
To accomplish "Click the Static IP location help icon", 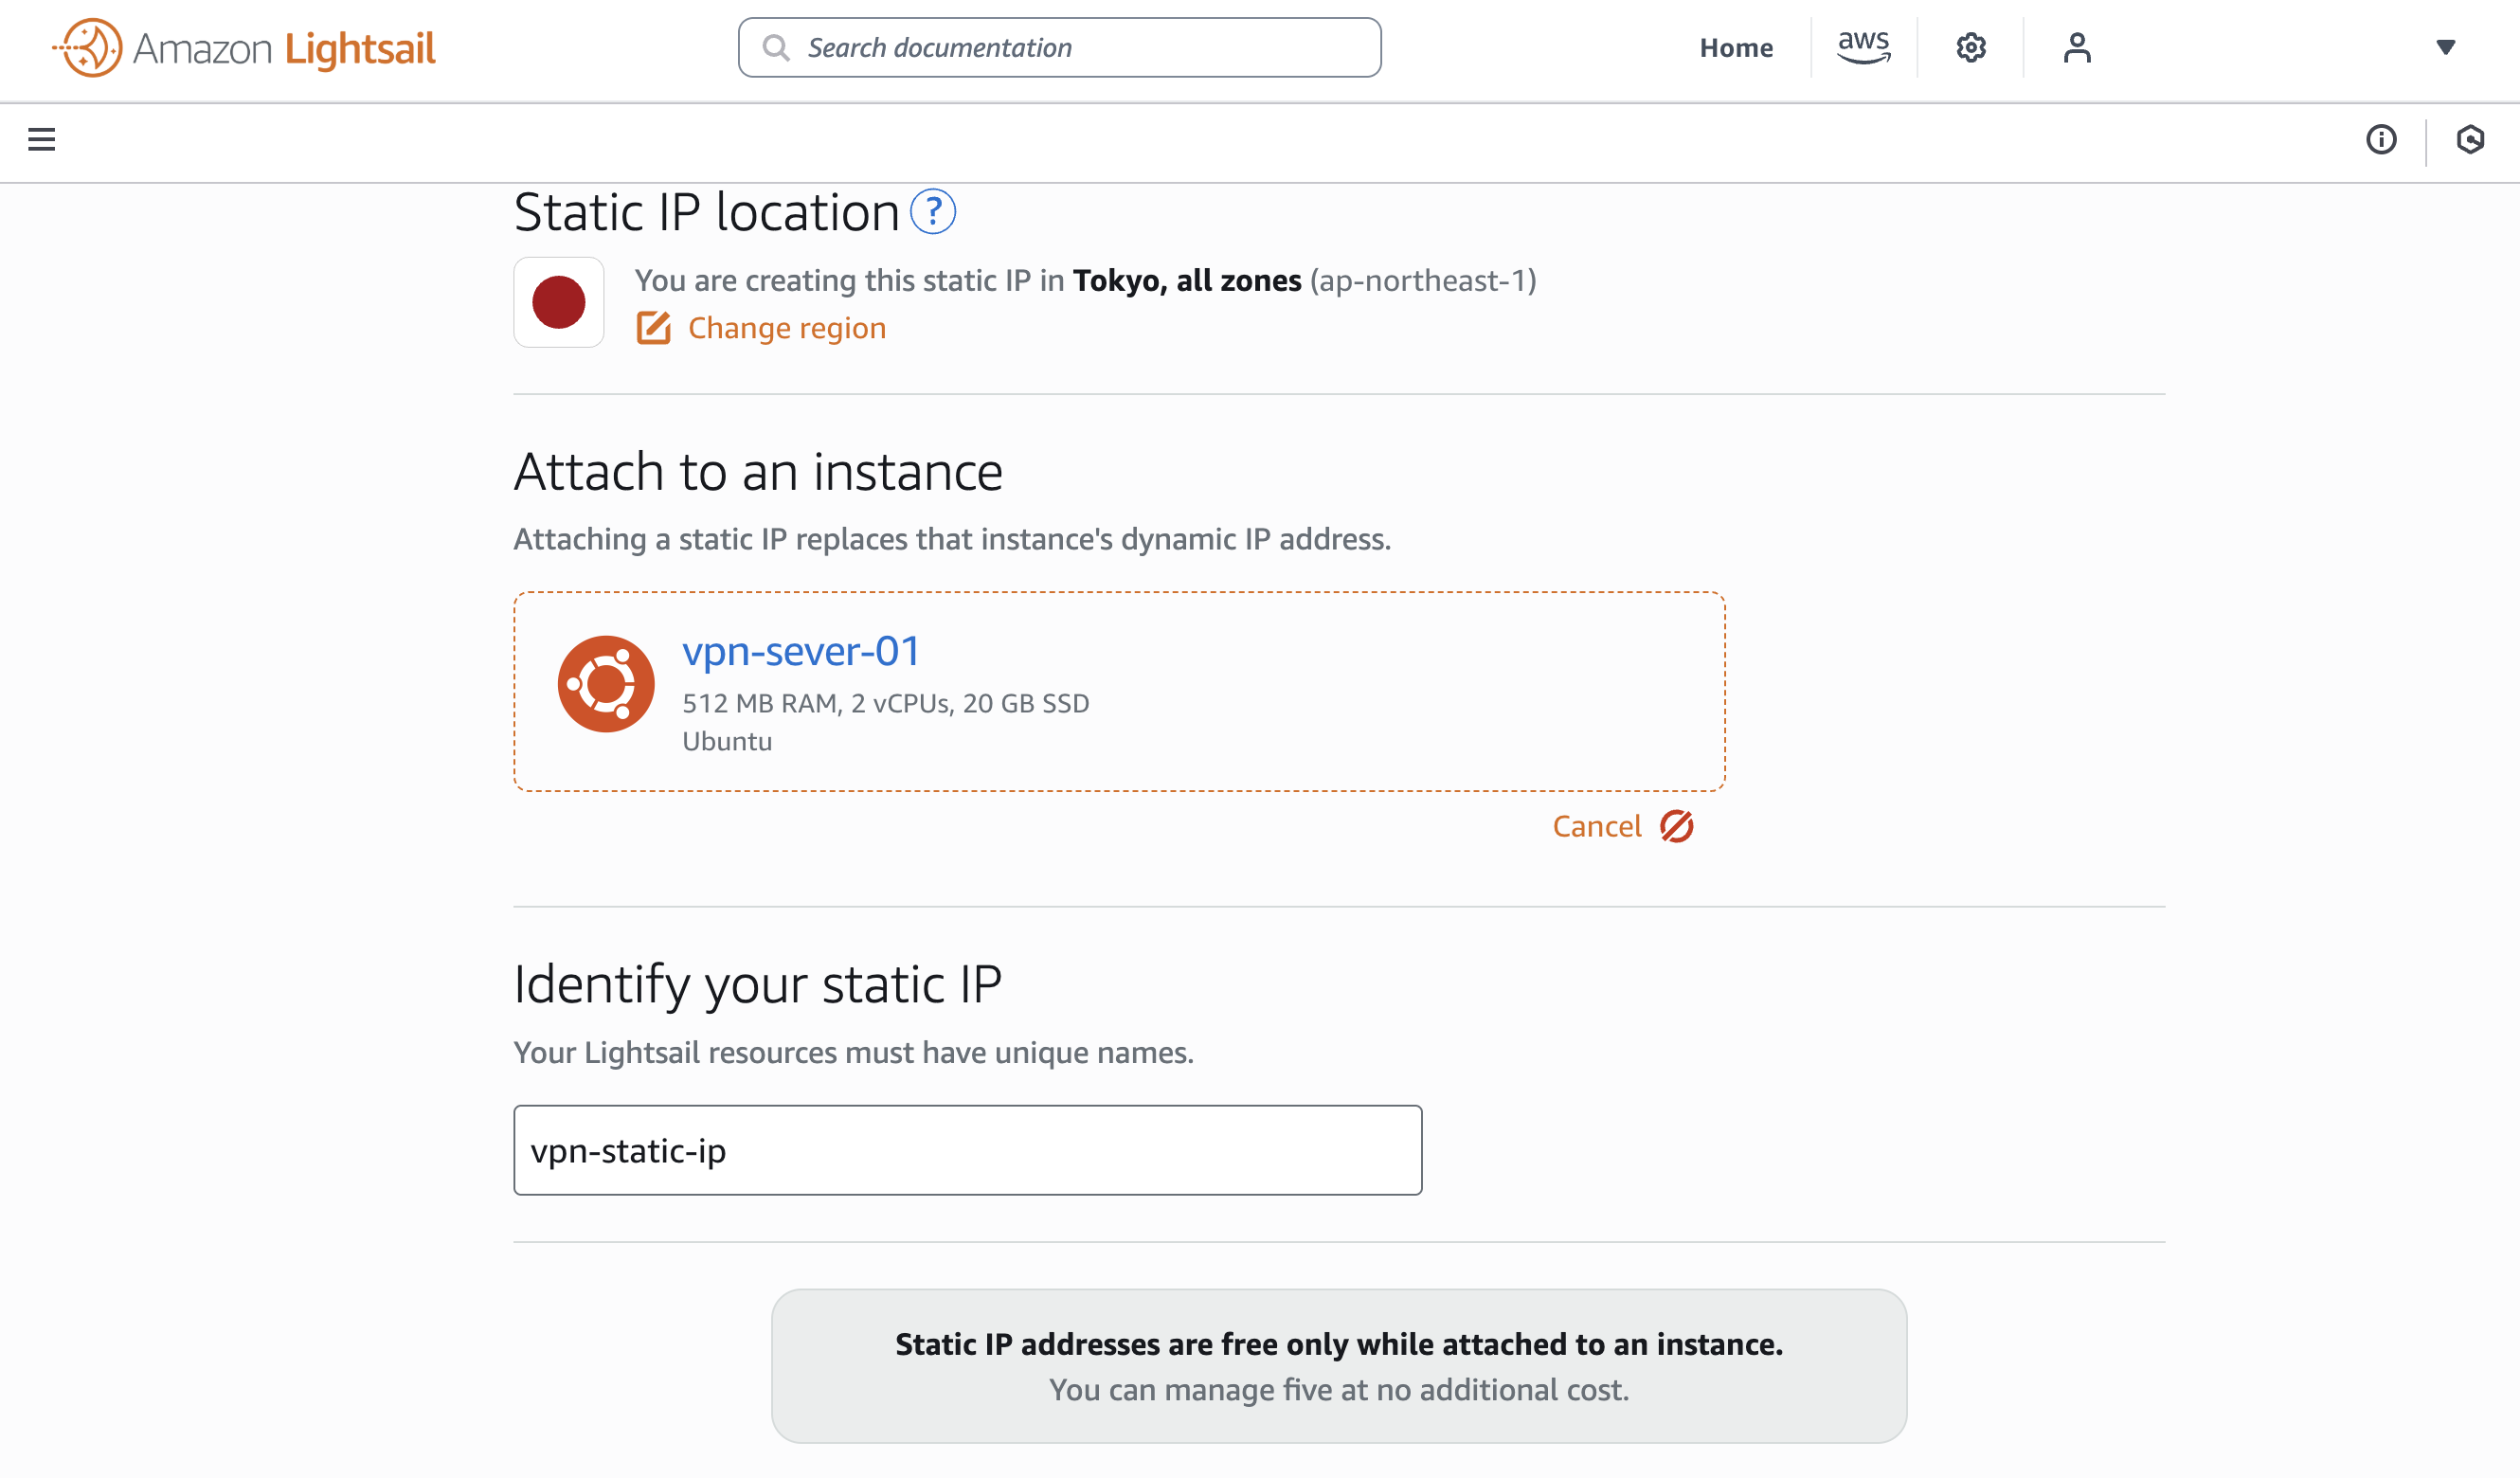I will coord(933,211).
